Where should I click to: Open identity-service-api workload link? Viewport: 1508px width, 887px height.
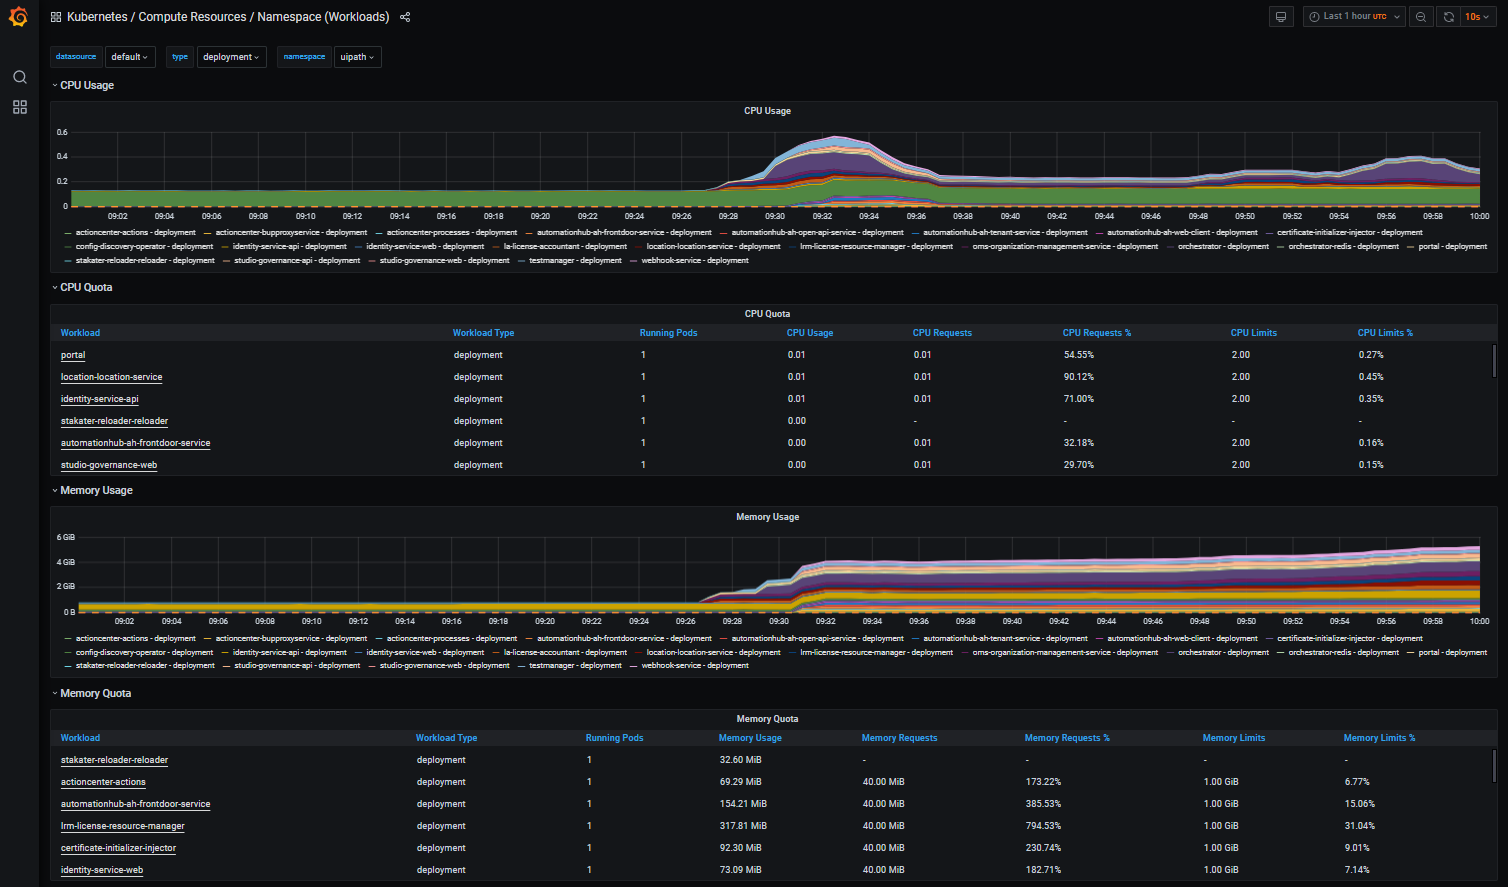coord(100,399)
